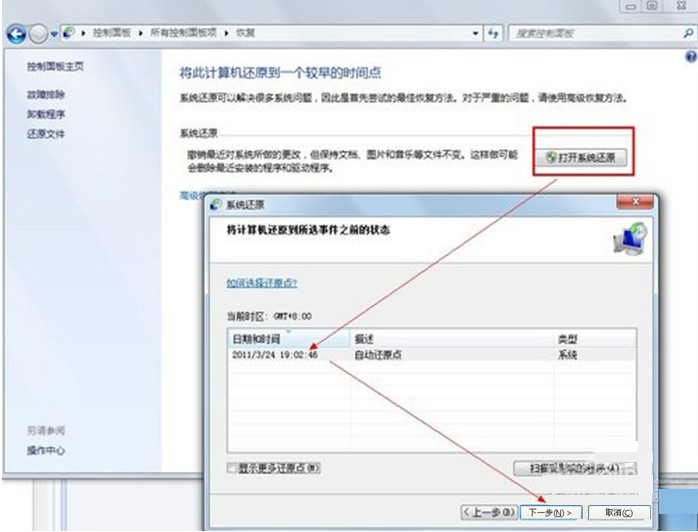Screen dimensions: 698x532
Task: Click the refresh icon beside address bar
Action: pyautogui.click(x=494, y=33)
